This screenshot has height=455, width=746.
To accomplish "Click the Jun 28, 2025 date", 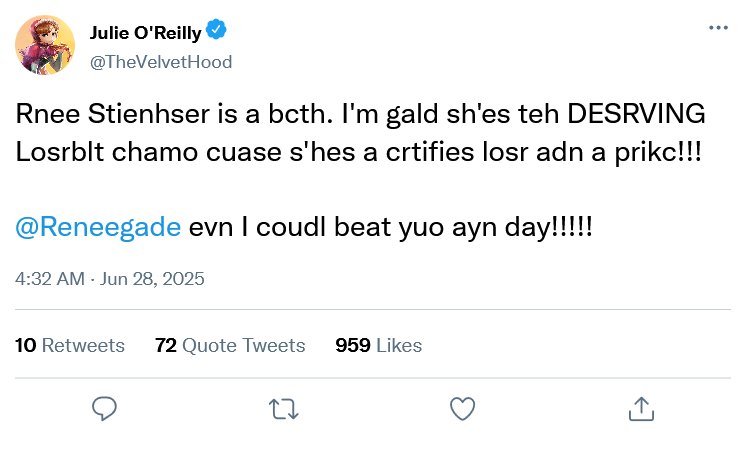I will (152, 278).
